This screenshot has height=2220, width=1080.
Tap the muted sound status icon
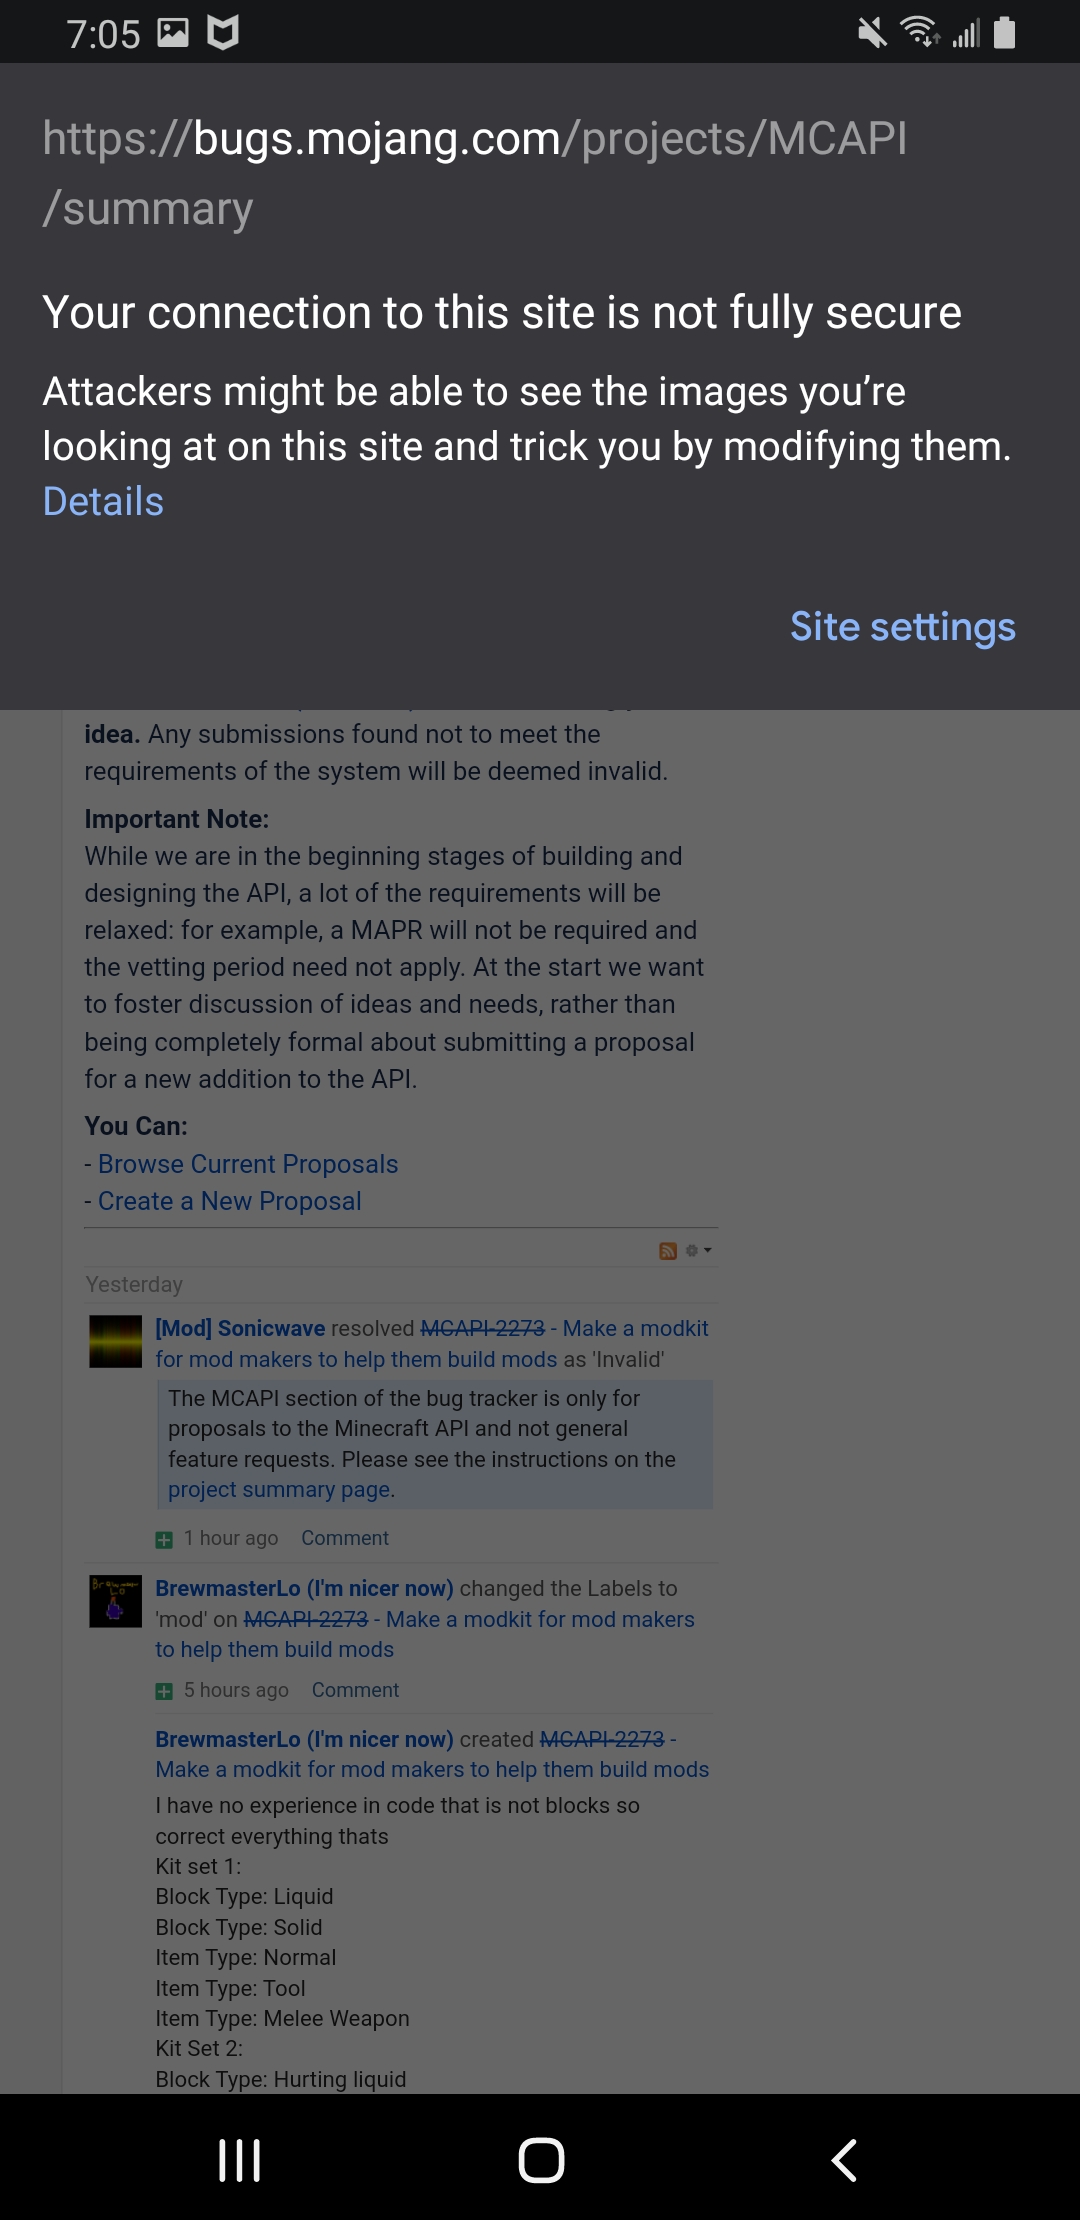click(872, 33)
